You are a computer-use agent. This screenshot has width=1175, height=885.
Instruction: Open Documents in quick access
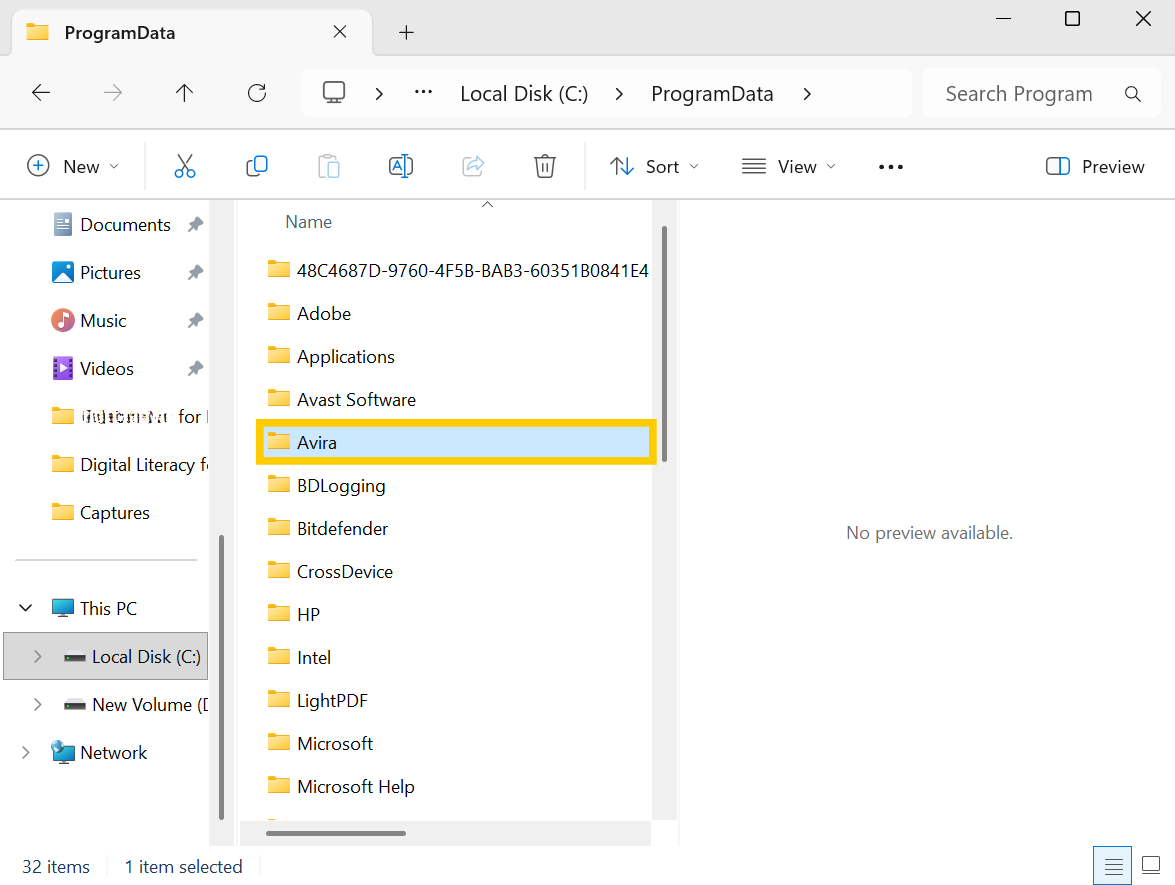125,224
